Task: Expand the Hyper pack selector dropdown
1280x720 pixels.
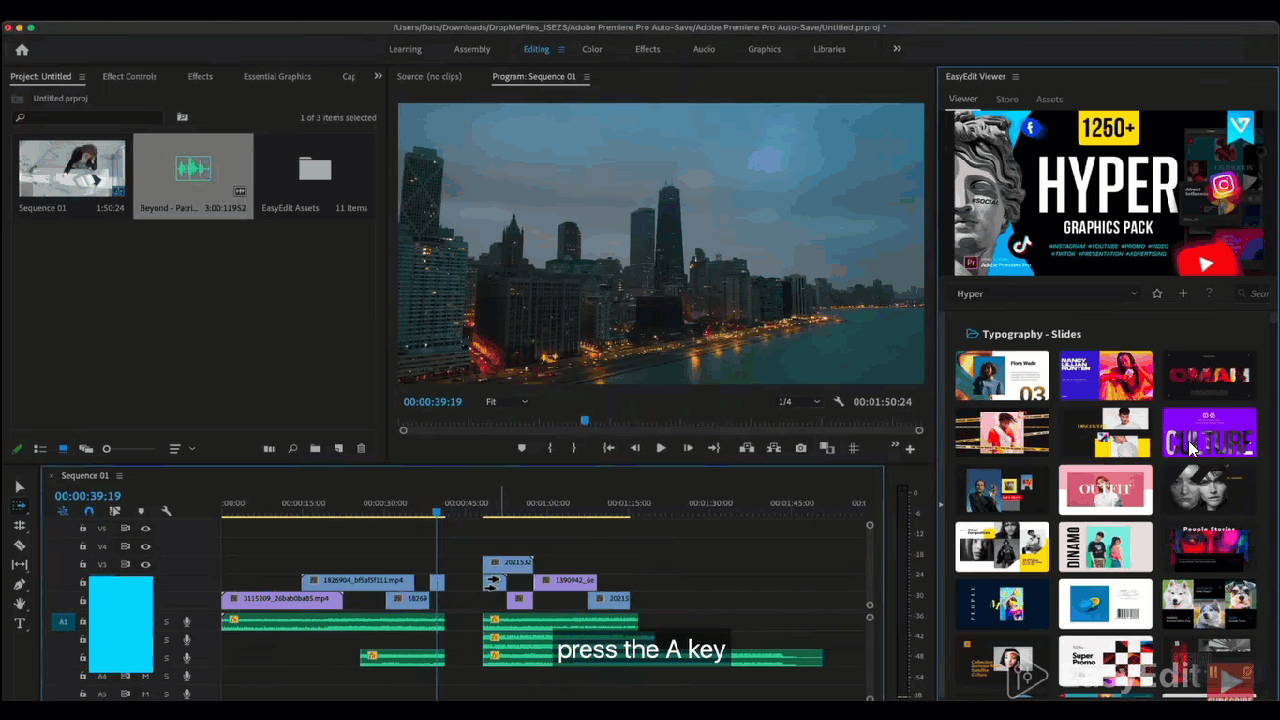Action: [x=1133, y=294]
